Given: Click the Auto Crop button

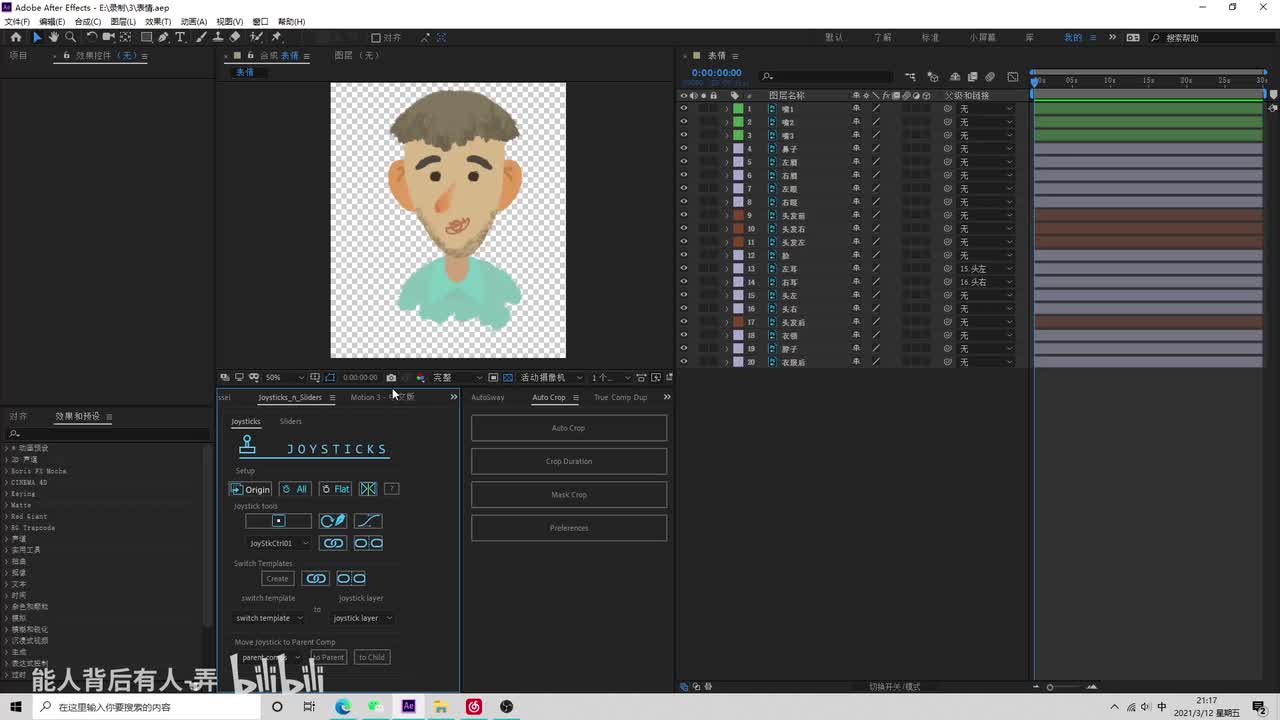Looking at the screenshot, I should pos(568,428).
